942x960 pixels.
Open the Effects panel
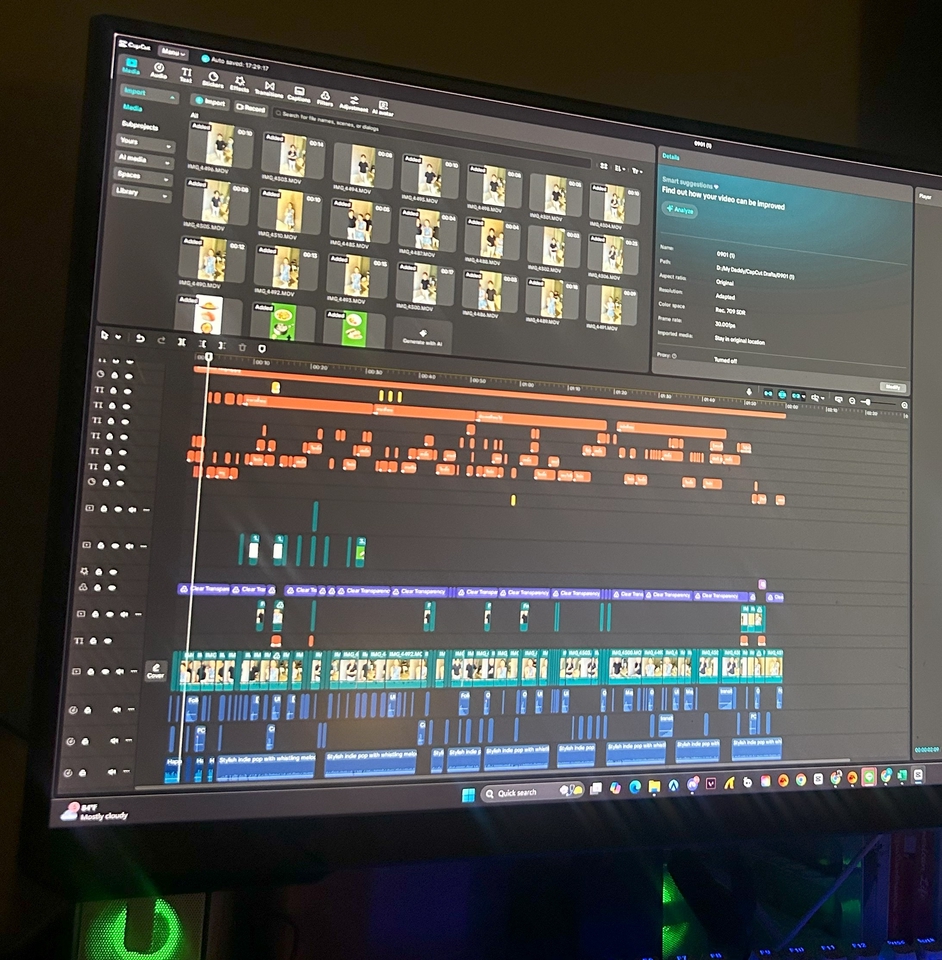[x=240, y=86]
